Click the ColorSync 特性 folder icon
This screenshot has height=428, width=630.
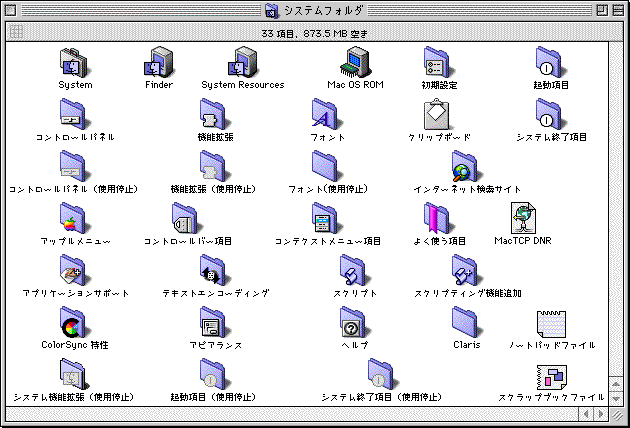click(74, 322)
